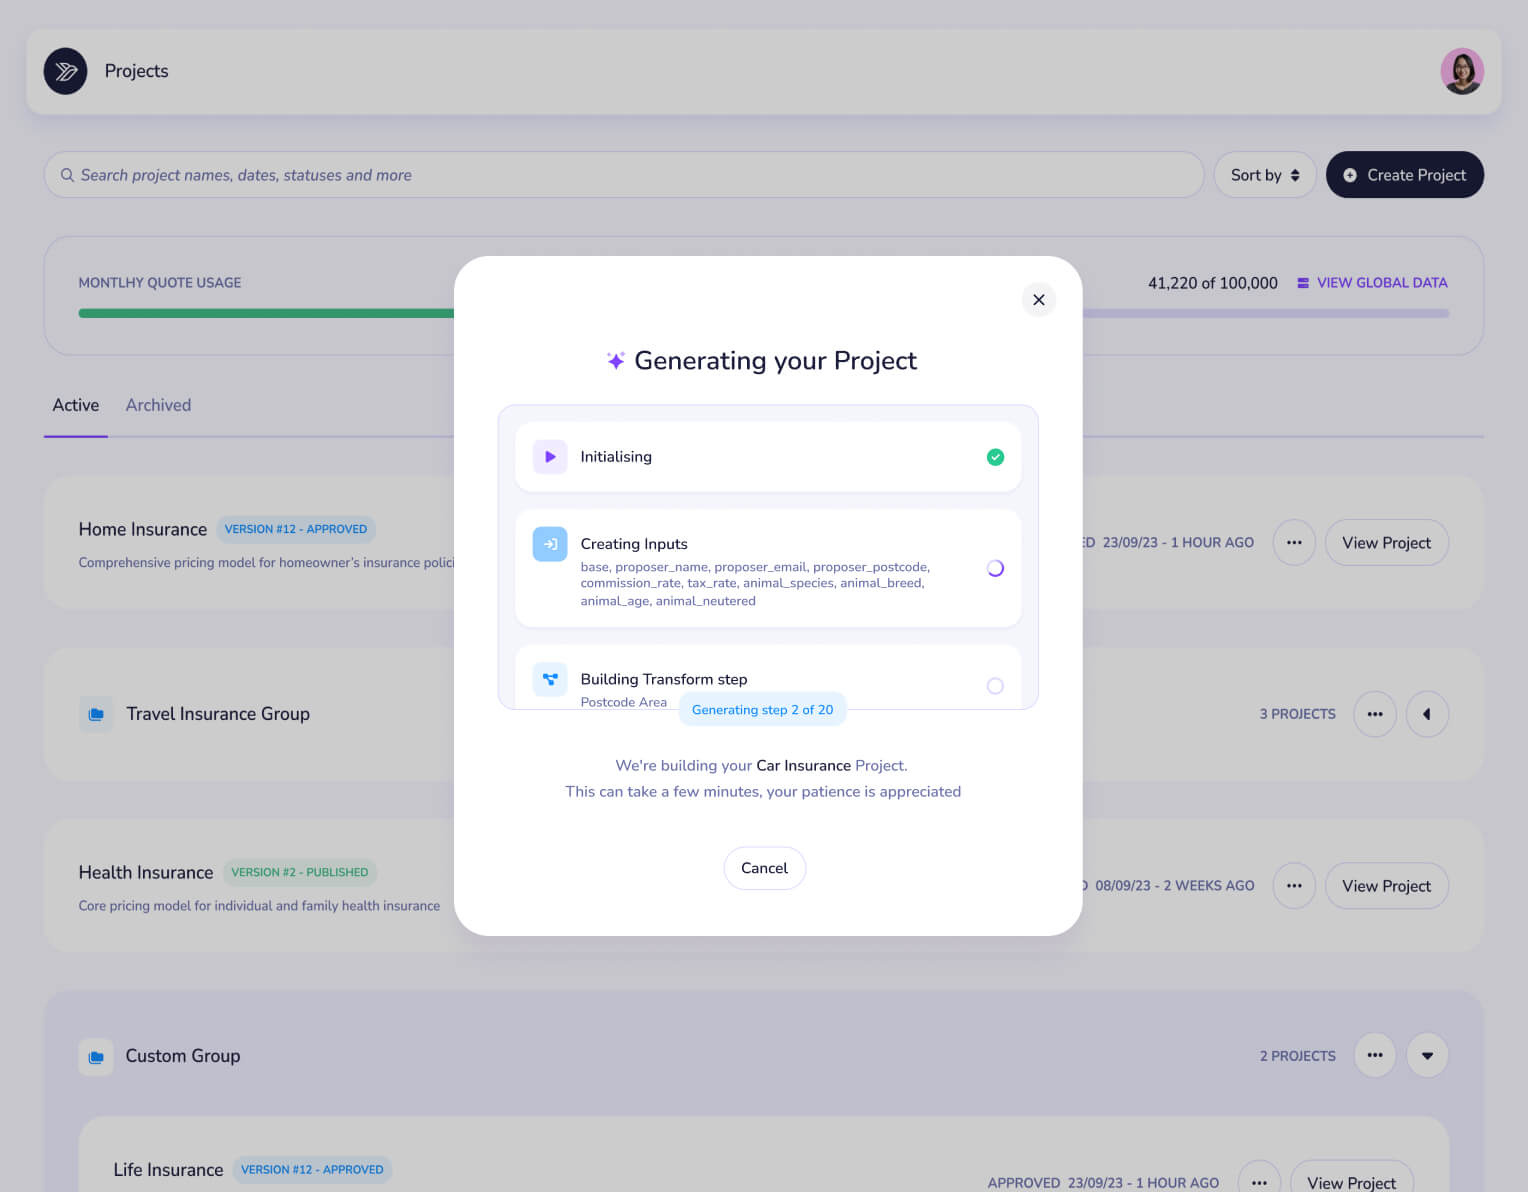
Task: Click the Creating Inputs step icon
Action: 550,544
